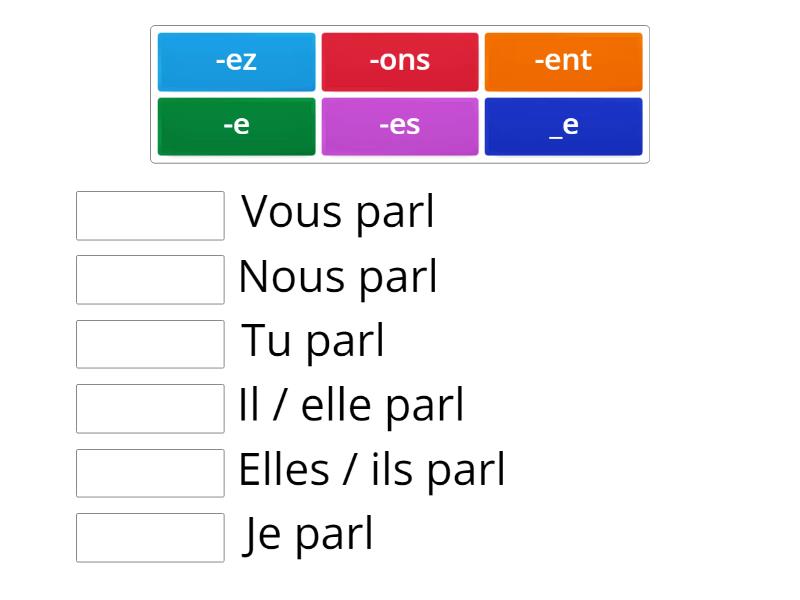Click the Elles / ils parl text

point(371,470)
